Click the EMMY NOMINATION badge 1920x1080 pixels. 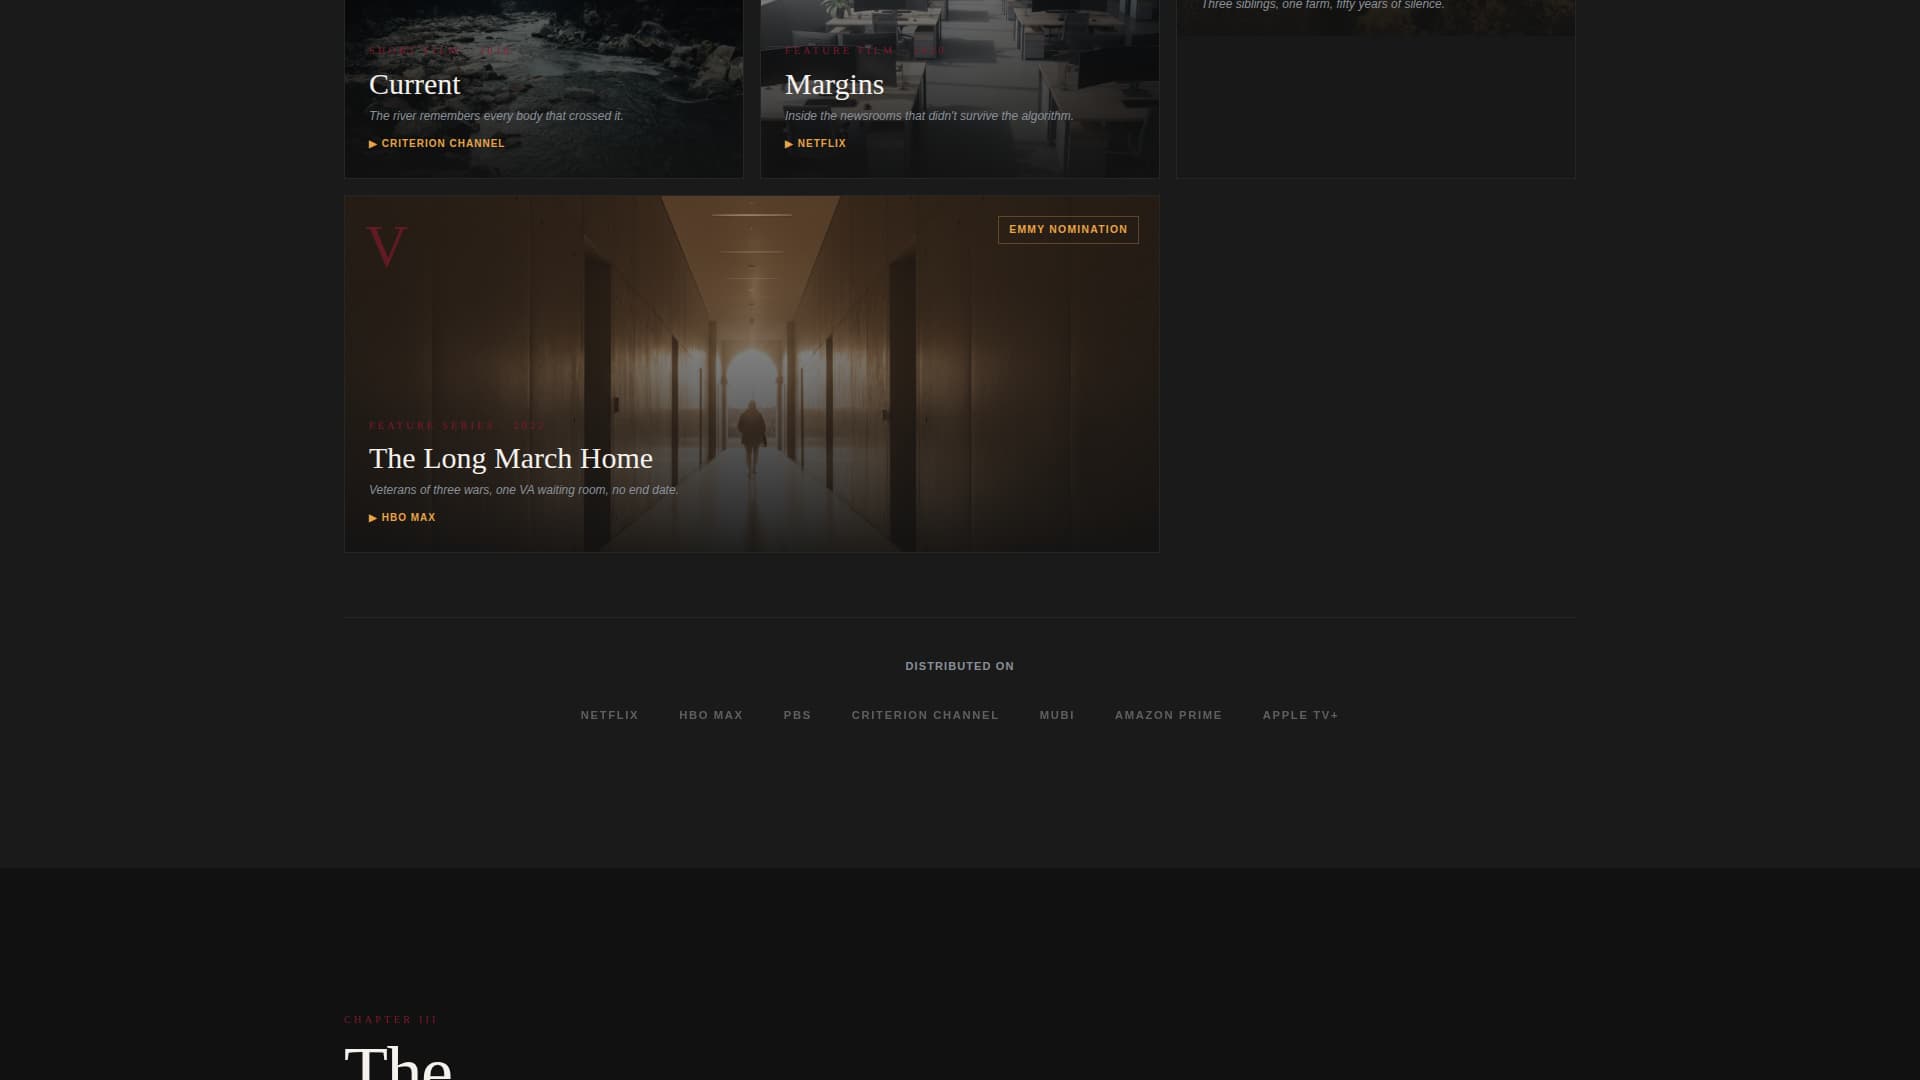pos(1067,229)
